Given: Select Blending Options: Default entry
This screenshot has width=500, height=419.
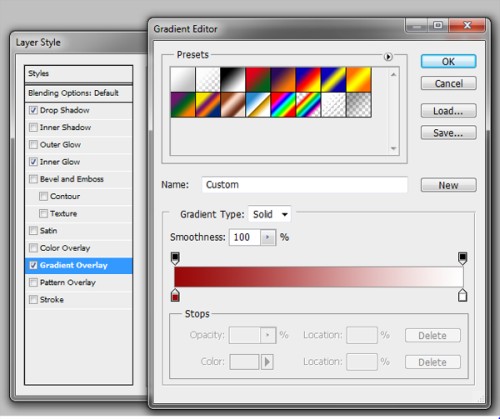Looking at the screenshot, I should pyautogui.click(x=79, y=93).
